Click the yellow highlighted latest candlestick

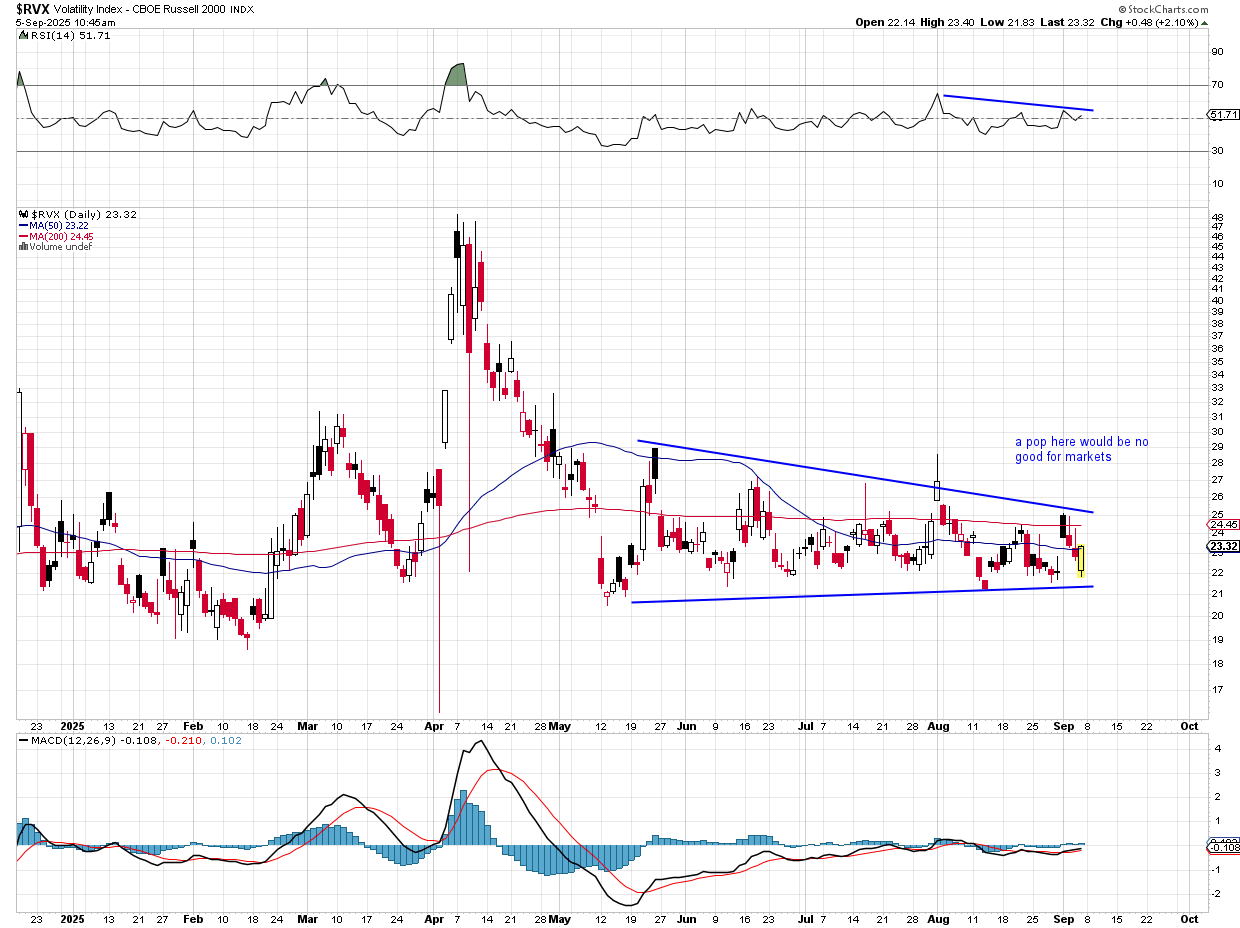pyautogui.click(x=1081, y=560)
